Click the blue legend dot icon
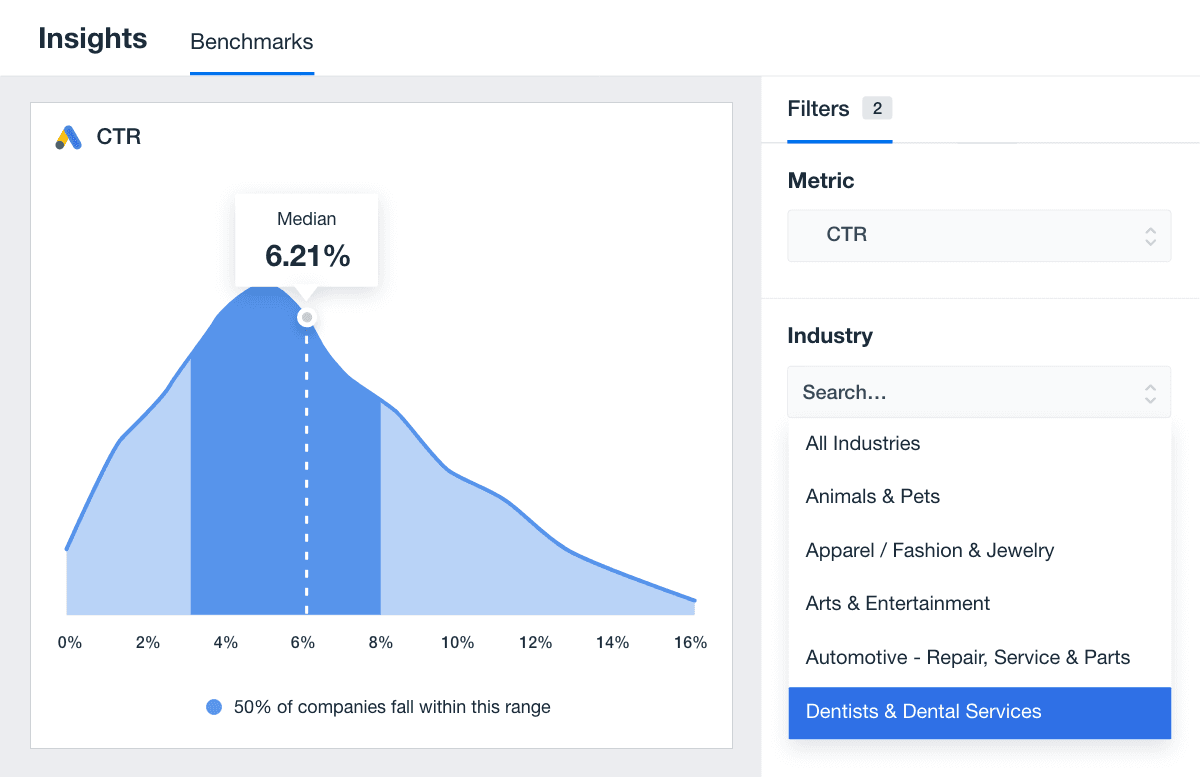Image resolution: width=1200 pixels, height=777 pixels. pyautogui.click(x=214, y=707)
